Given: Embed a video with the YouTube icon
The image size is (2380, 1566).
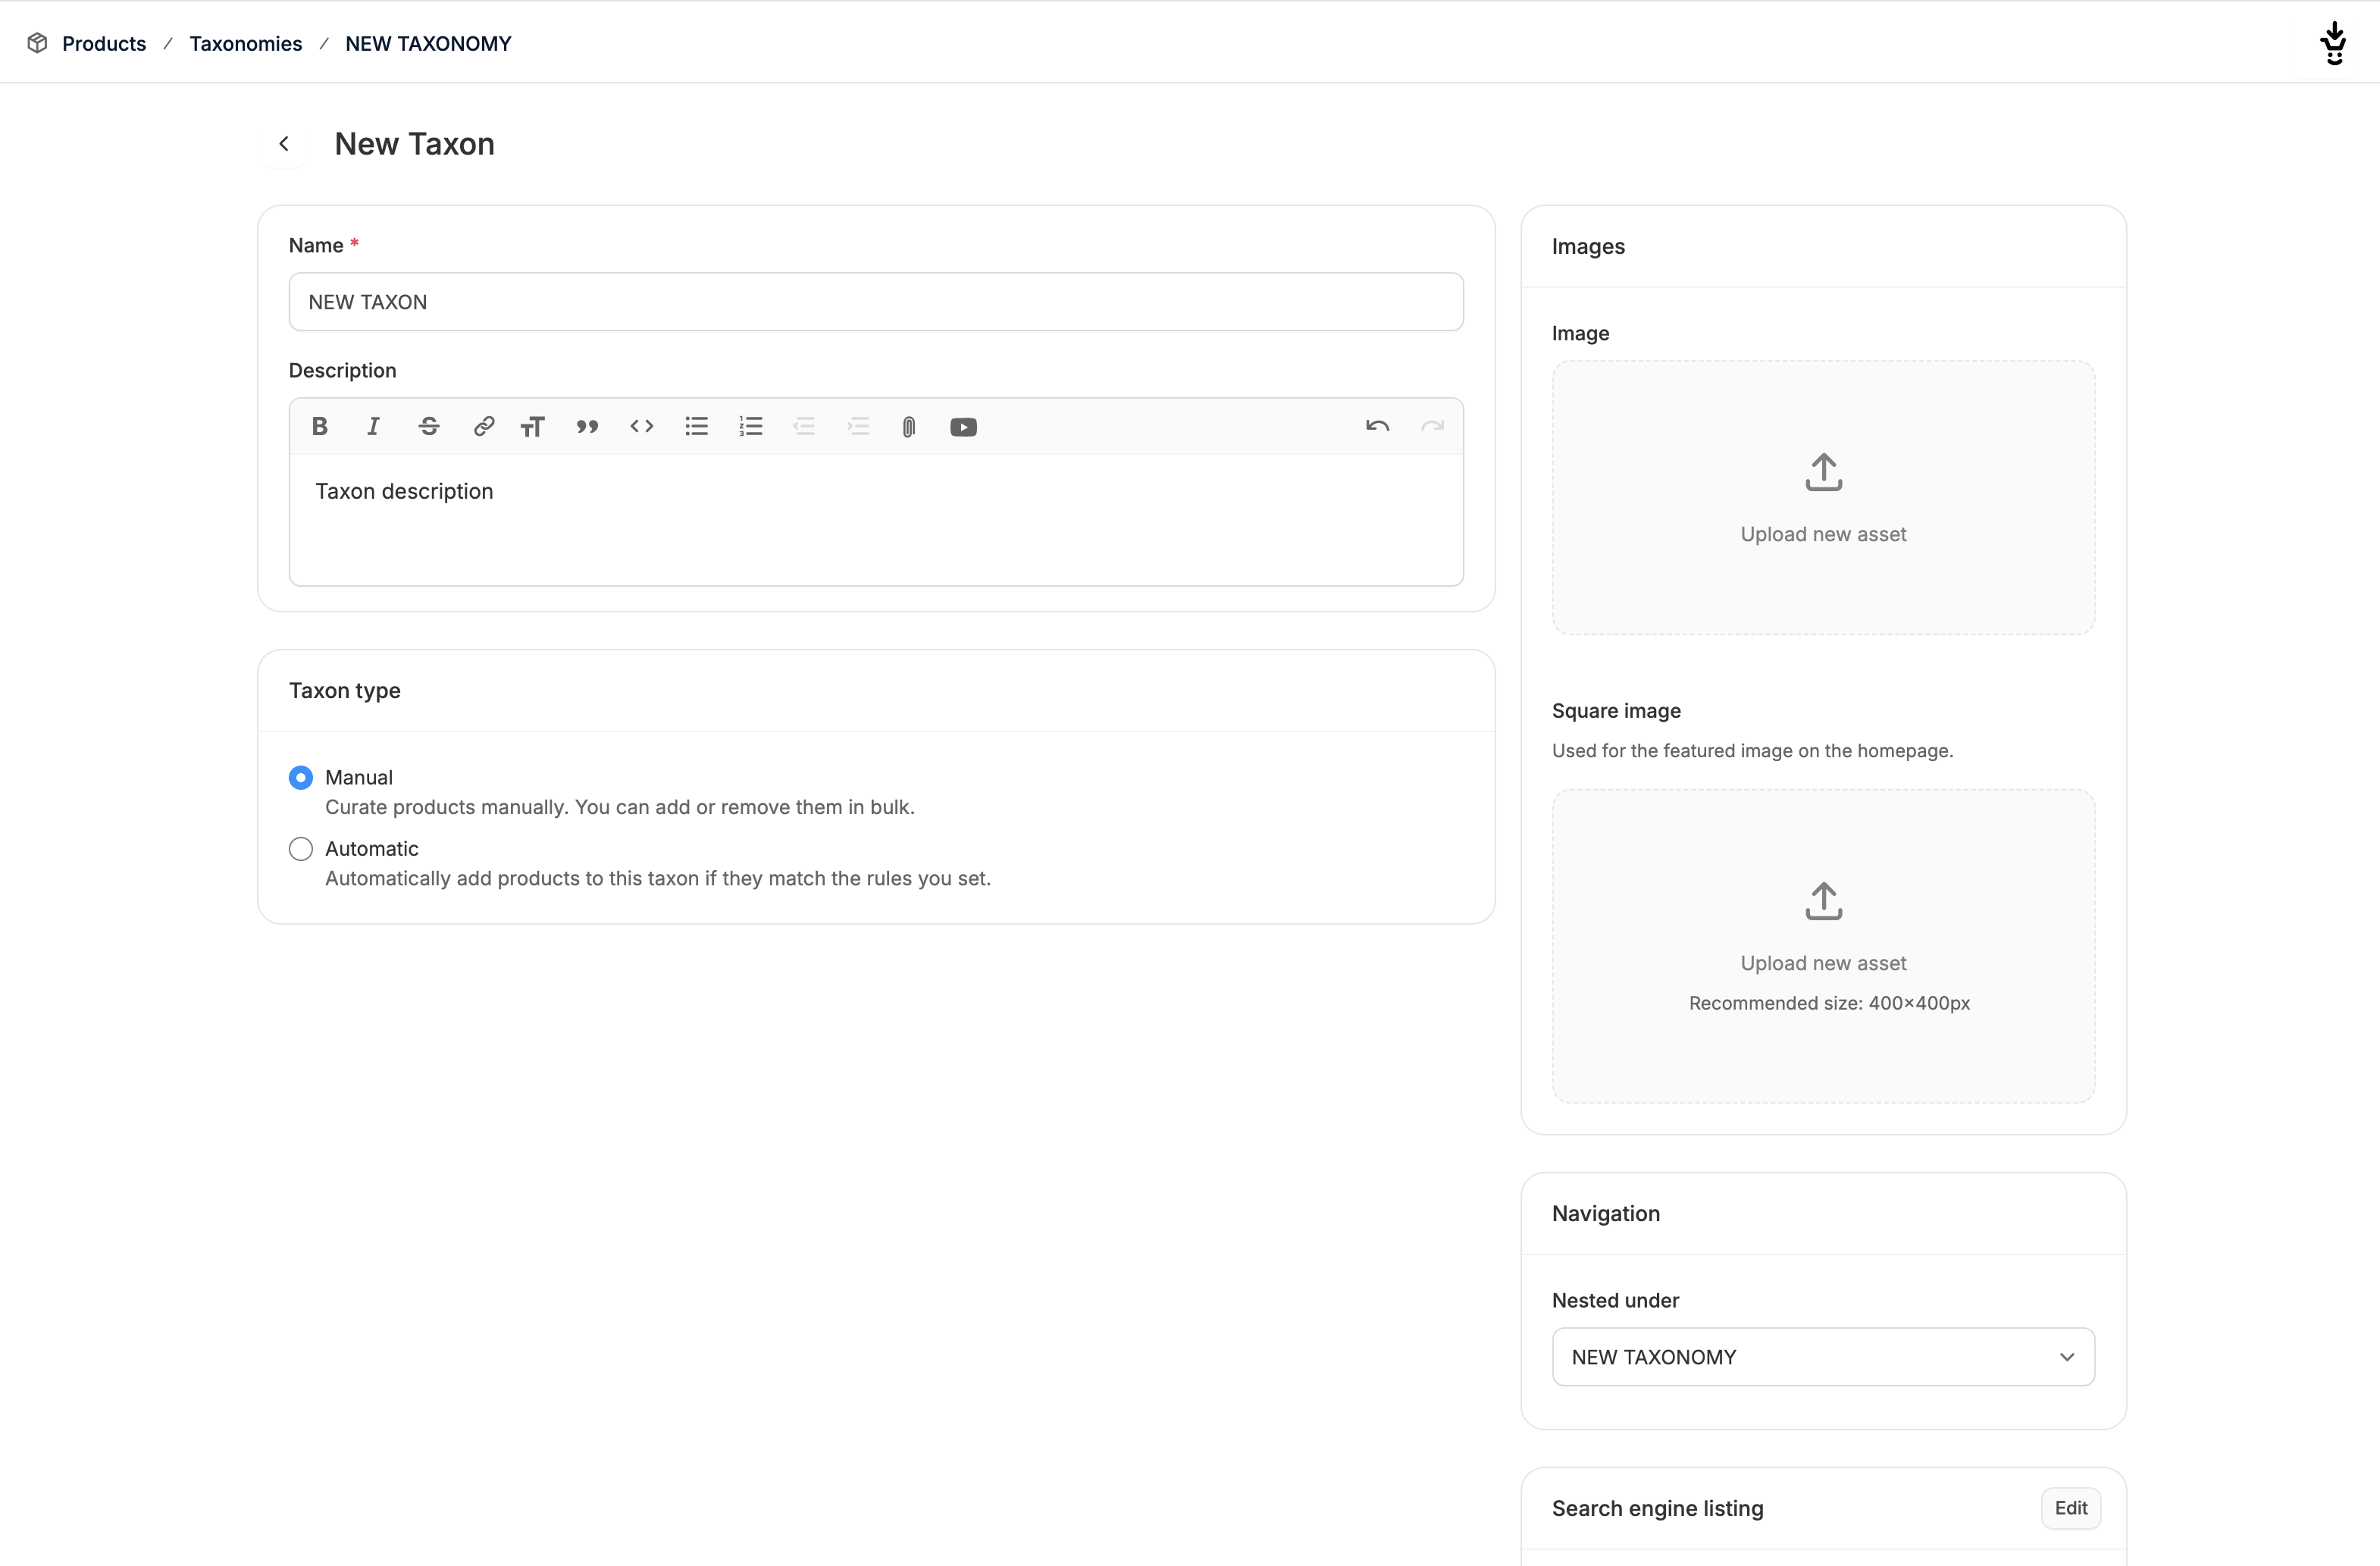Looking at the screenshot, I should tap(963, 427).
